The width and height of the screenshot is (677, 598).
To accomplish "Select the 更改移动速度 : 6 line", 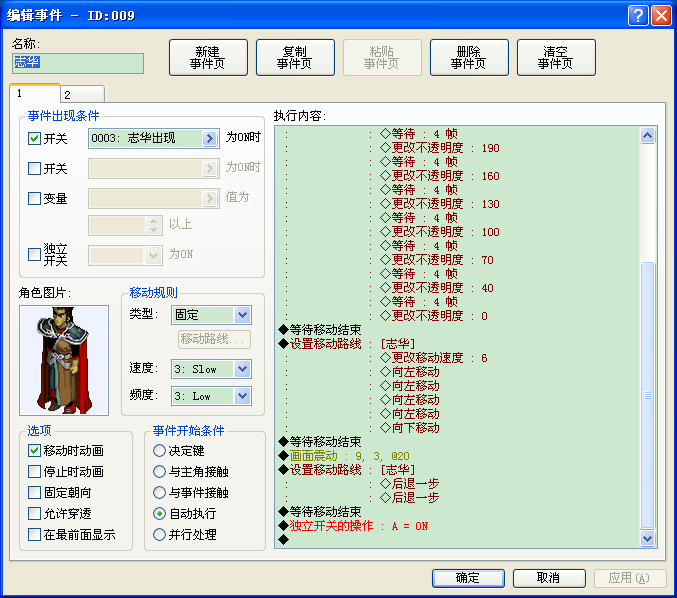I will pyautogui.click(x=433, y=358).
